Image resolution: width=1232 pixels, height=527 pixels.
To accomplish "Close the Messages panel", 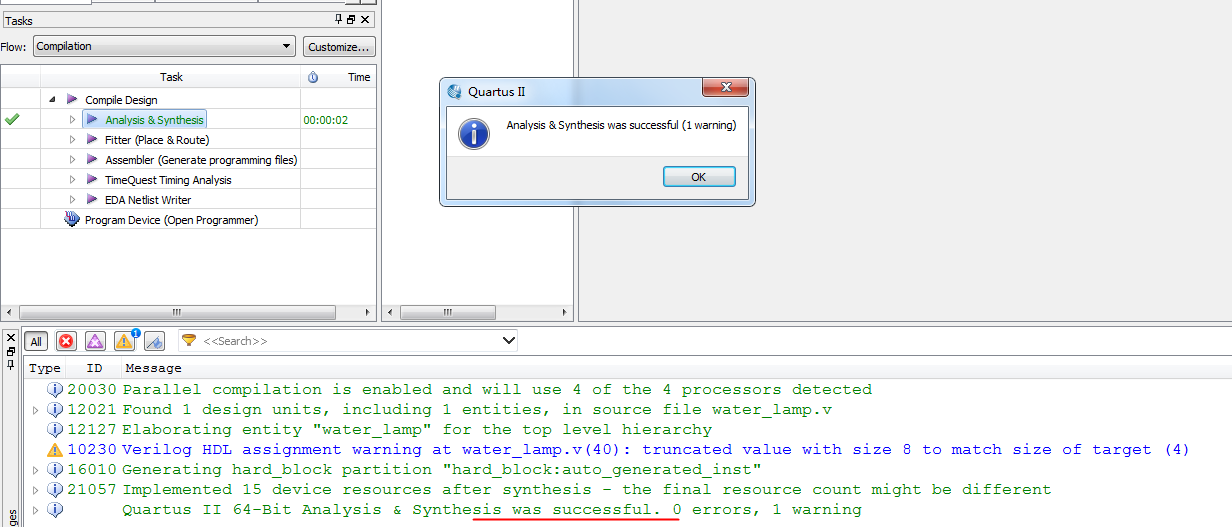I will click(11, 338).
